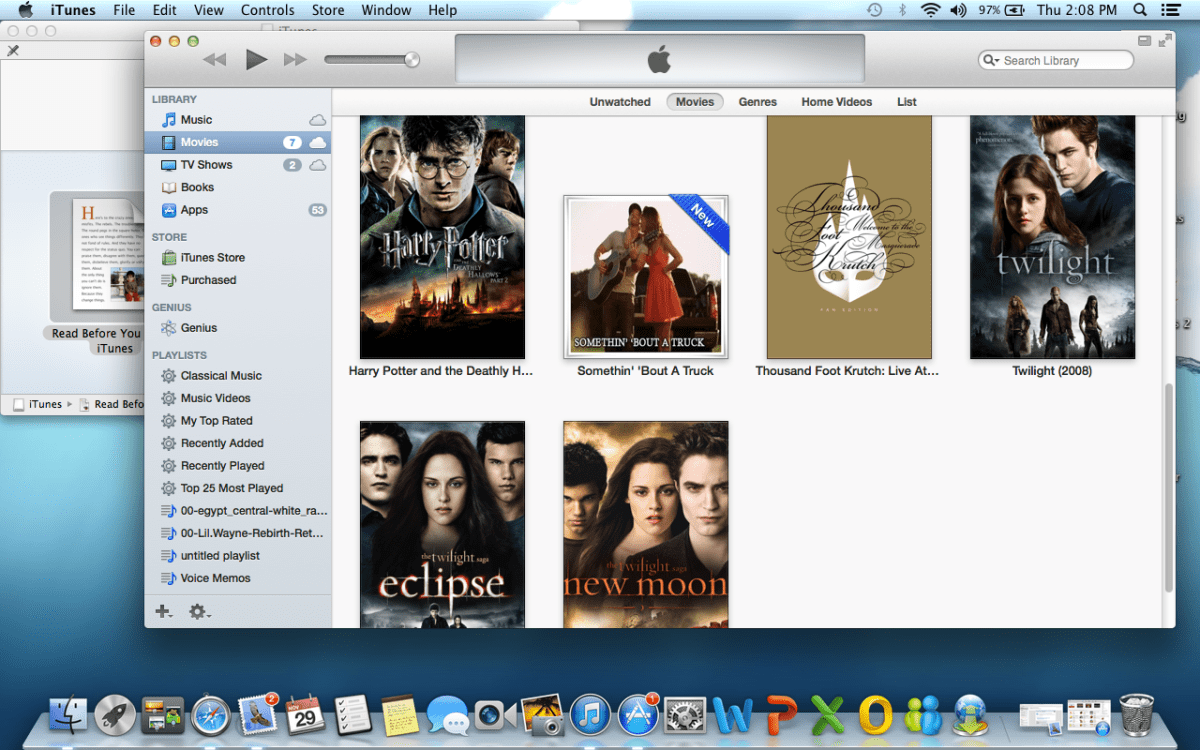This screenshot has height=750, width=1200.
Task: Open the gear actions menu
Action: coord(199,611)
